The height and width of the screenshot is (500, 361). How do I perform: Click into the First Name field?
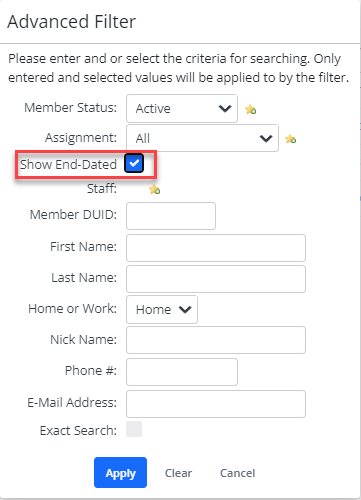pyautogui.click(x=216, y=248)
